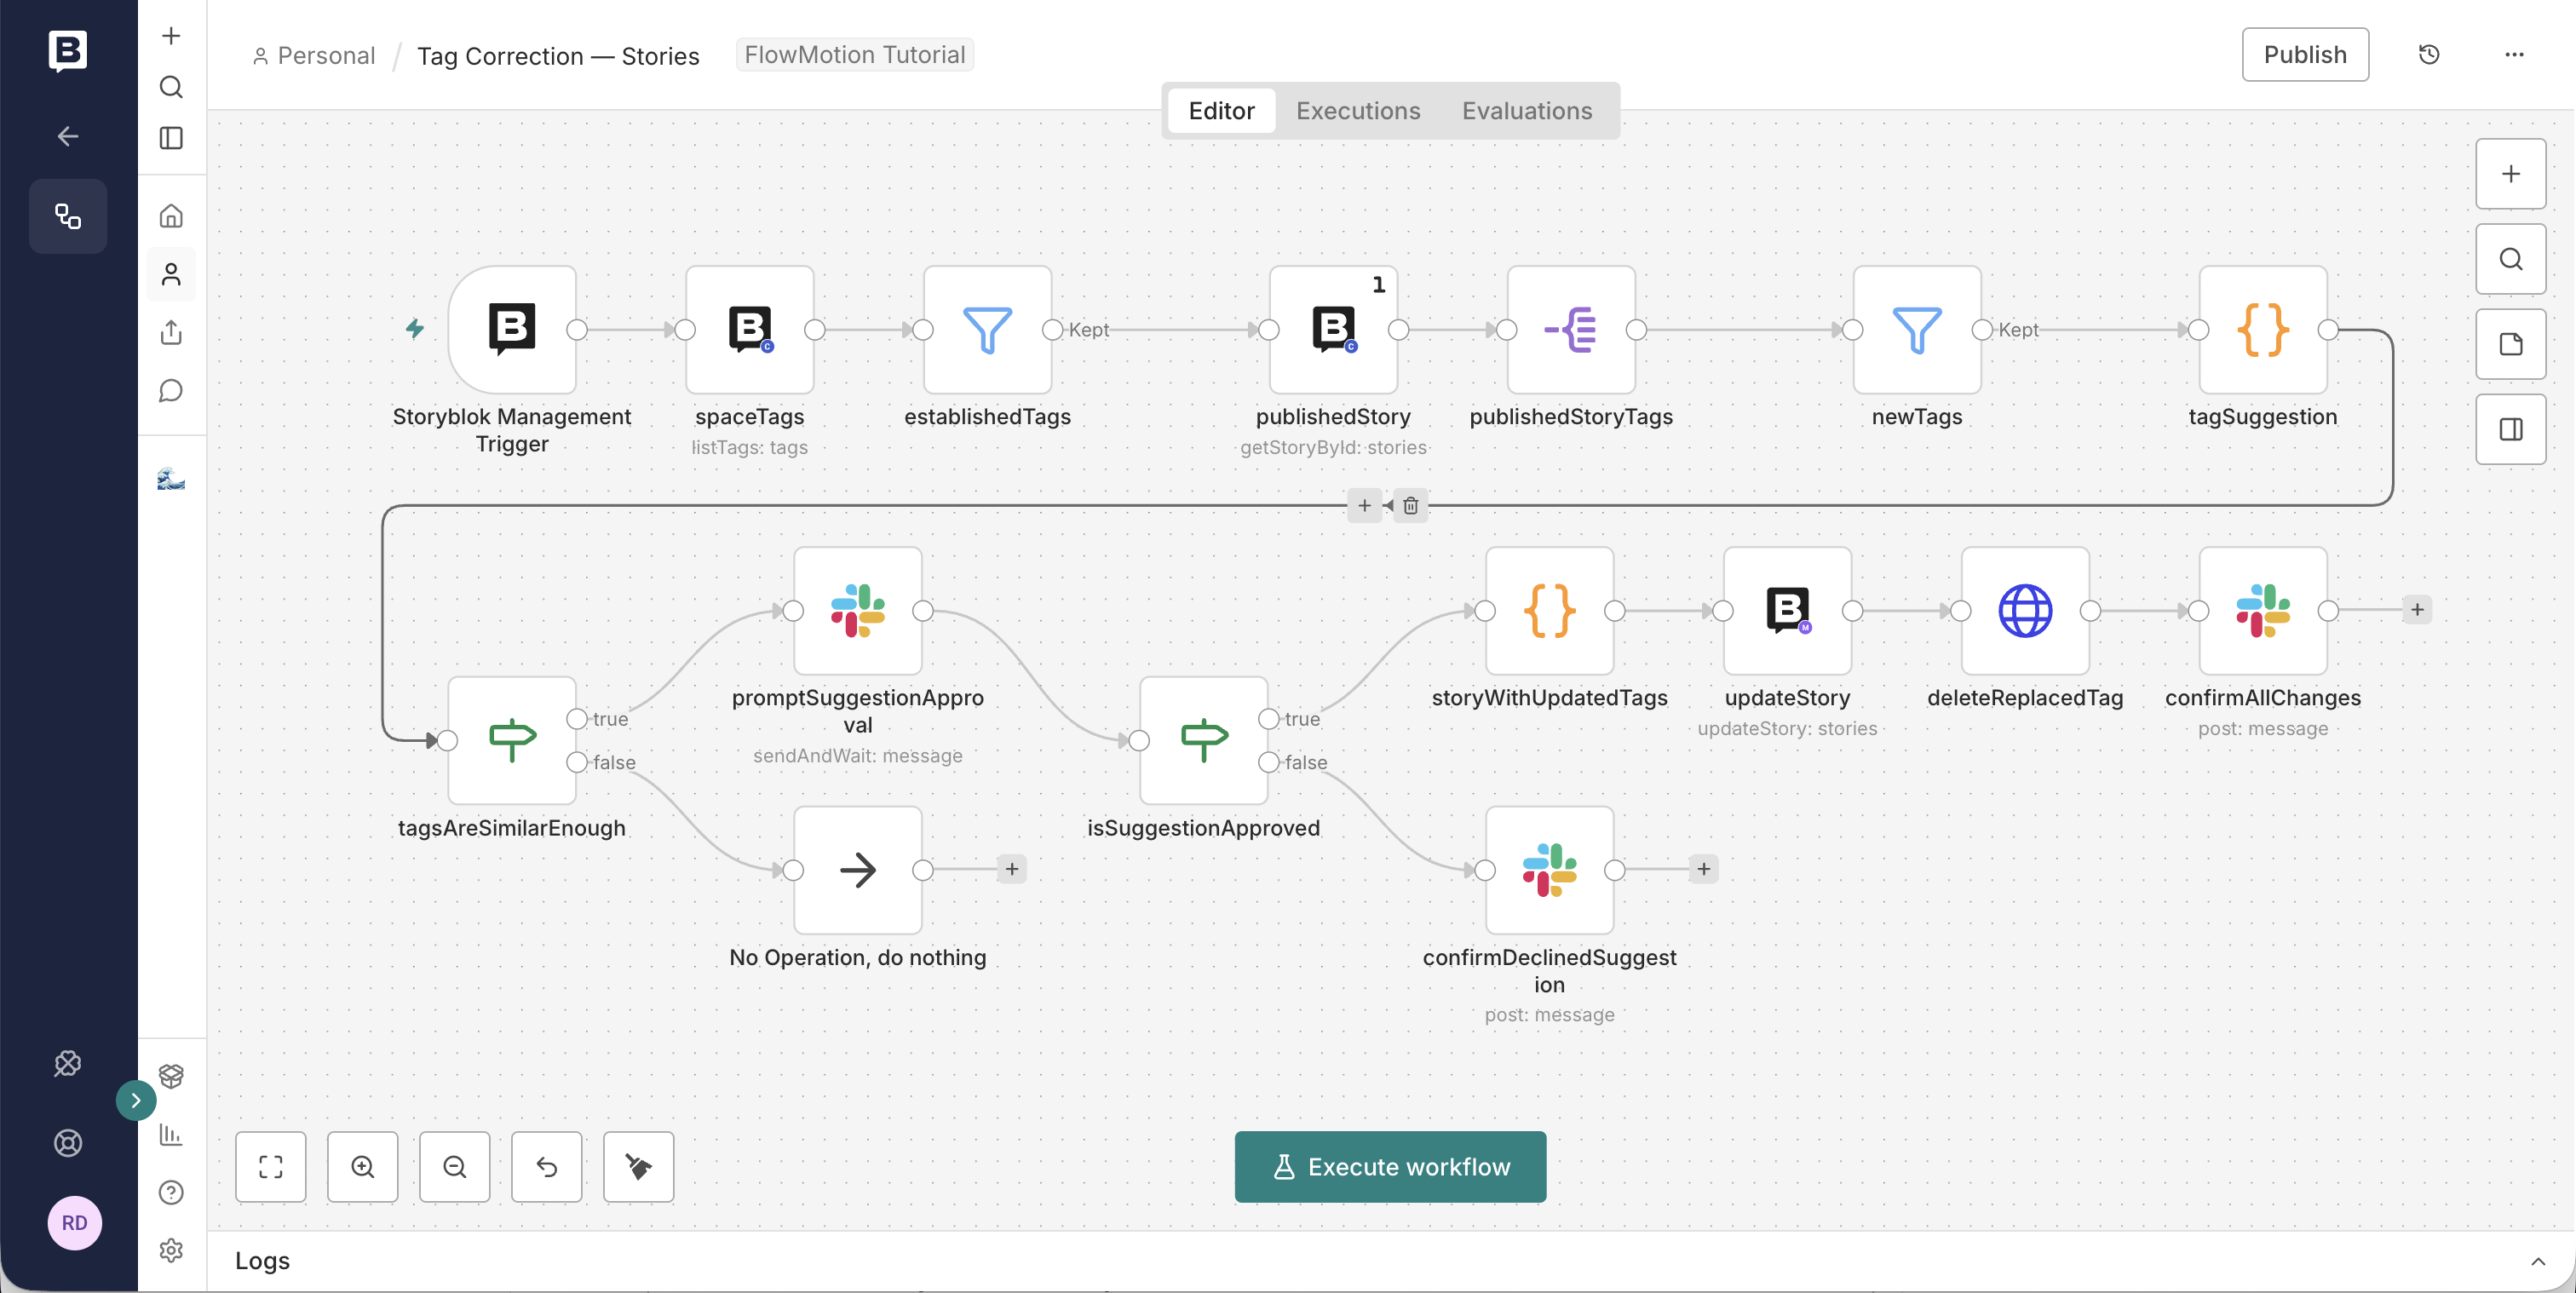
Task: Toggle the canvas side panel
Action: coord(2510,429)
